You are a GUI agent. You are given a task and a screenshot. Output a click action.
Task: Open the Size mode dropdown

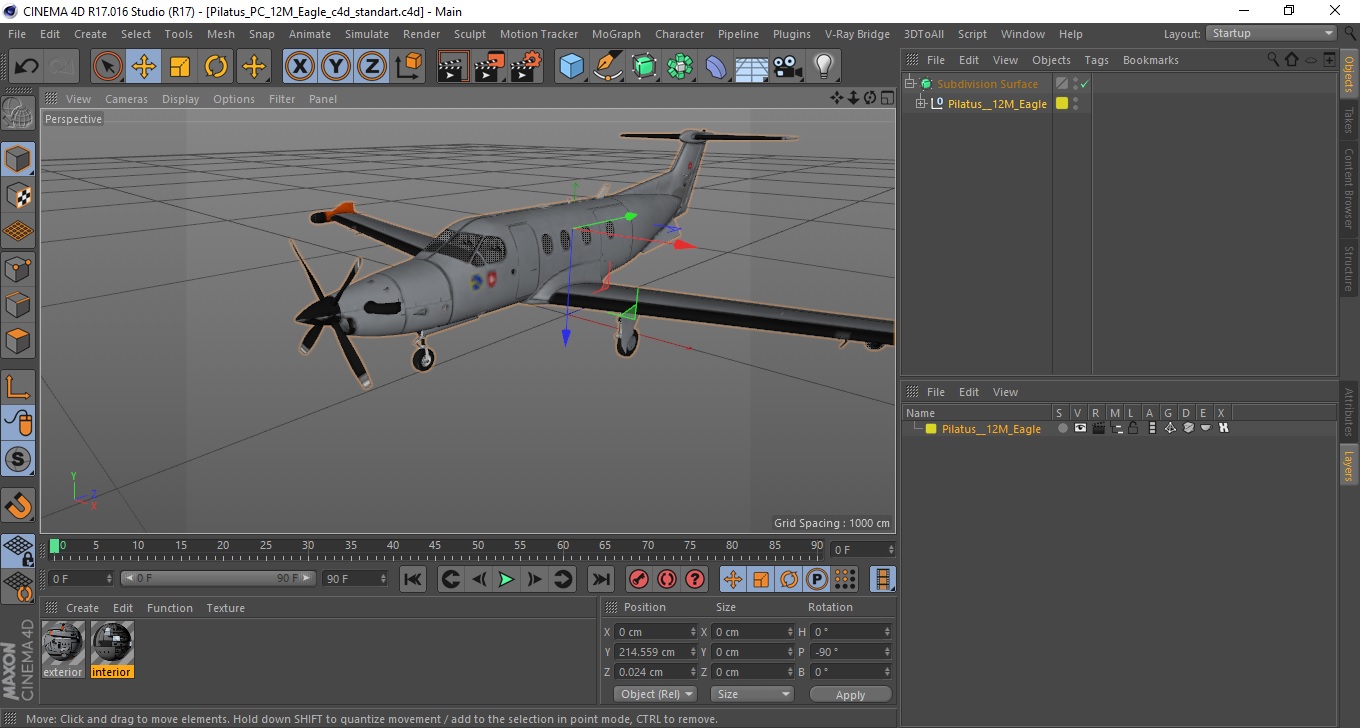coord(752,694)
